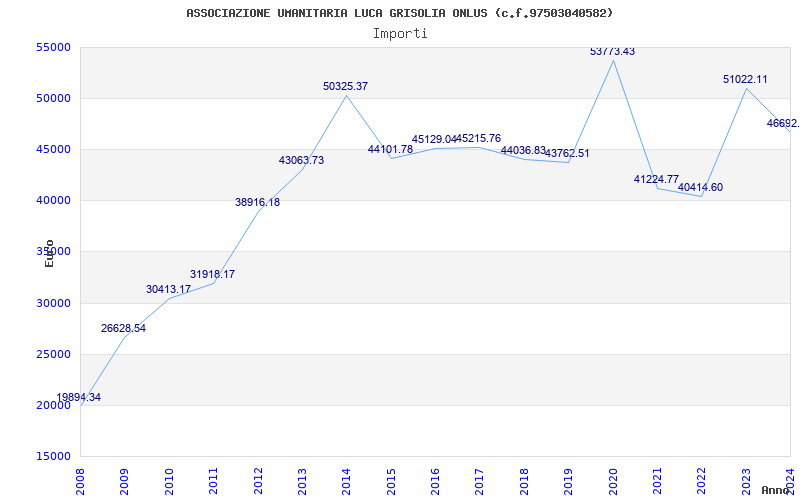
Task: Click the x-axis year 2021
Action: (657, 481)
